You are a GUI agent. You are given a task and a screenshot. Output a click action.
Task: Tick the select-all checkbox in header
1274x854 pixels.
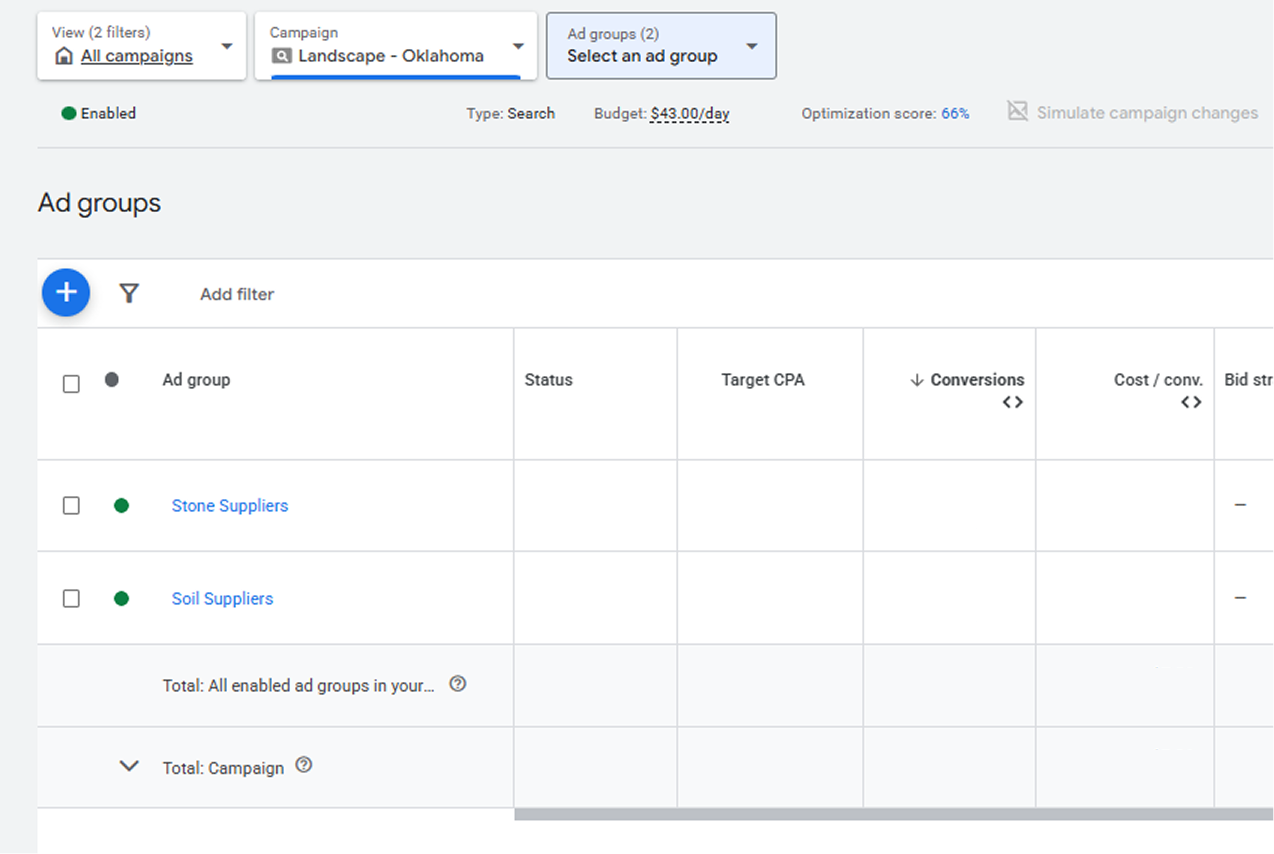(x=71, y=384)
